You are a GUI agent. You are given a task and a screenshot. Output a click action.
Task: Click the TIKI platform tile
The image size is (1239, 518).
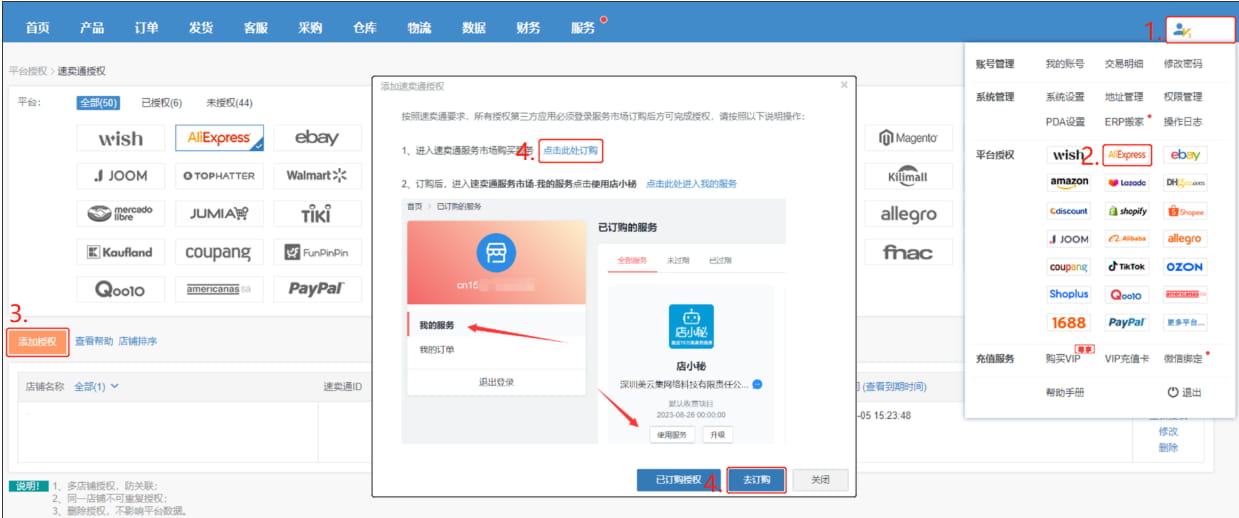[317, 214]
